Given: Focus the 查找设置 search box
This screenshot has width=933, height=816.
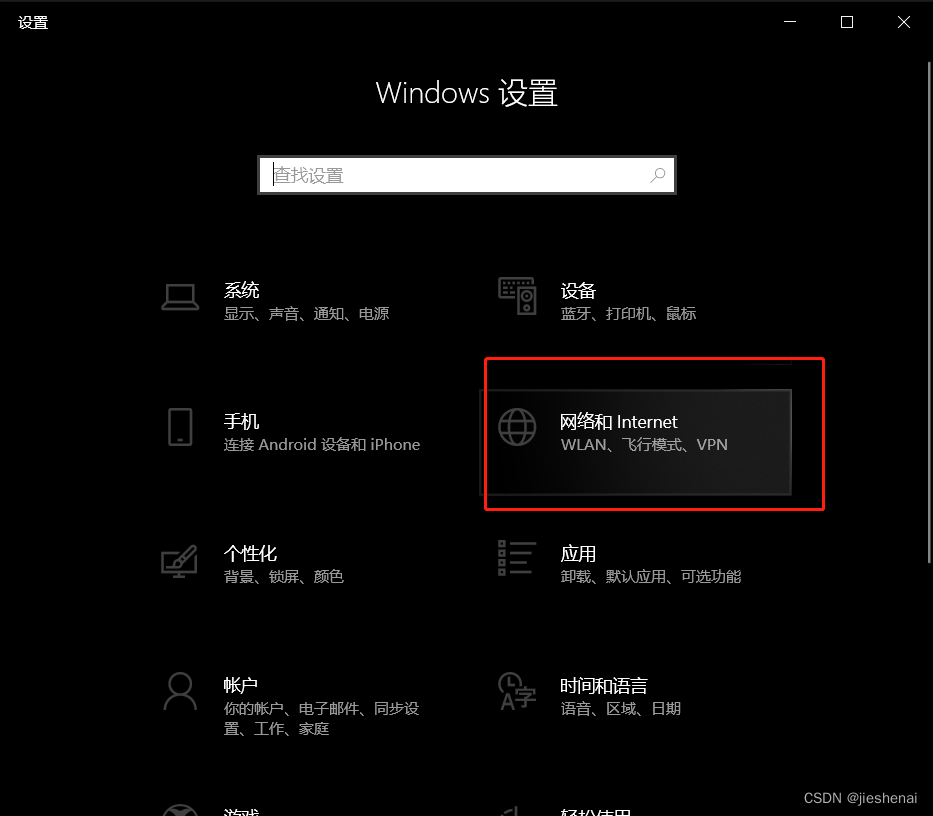Looking at the screenshot, I should click(467, 175).
